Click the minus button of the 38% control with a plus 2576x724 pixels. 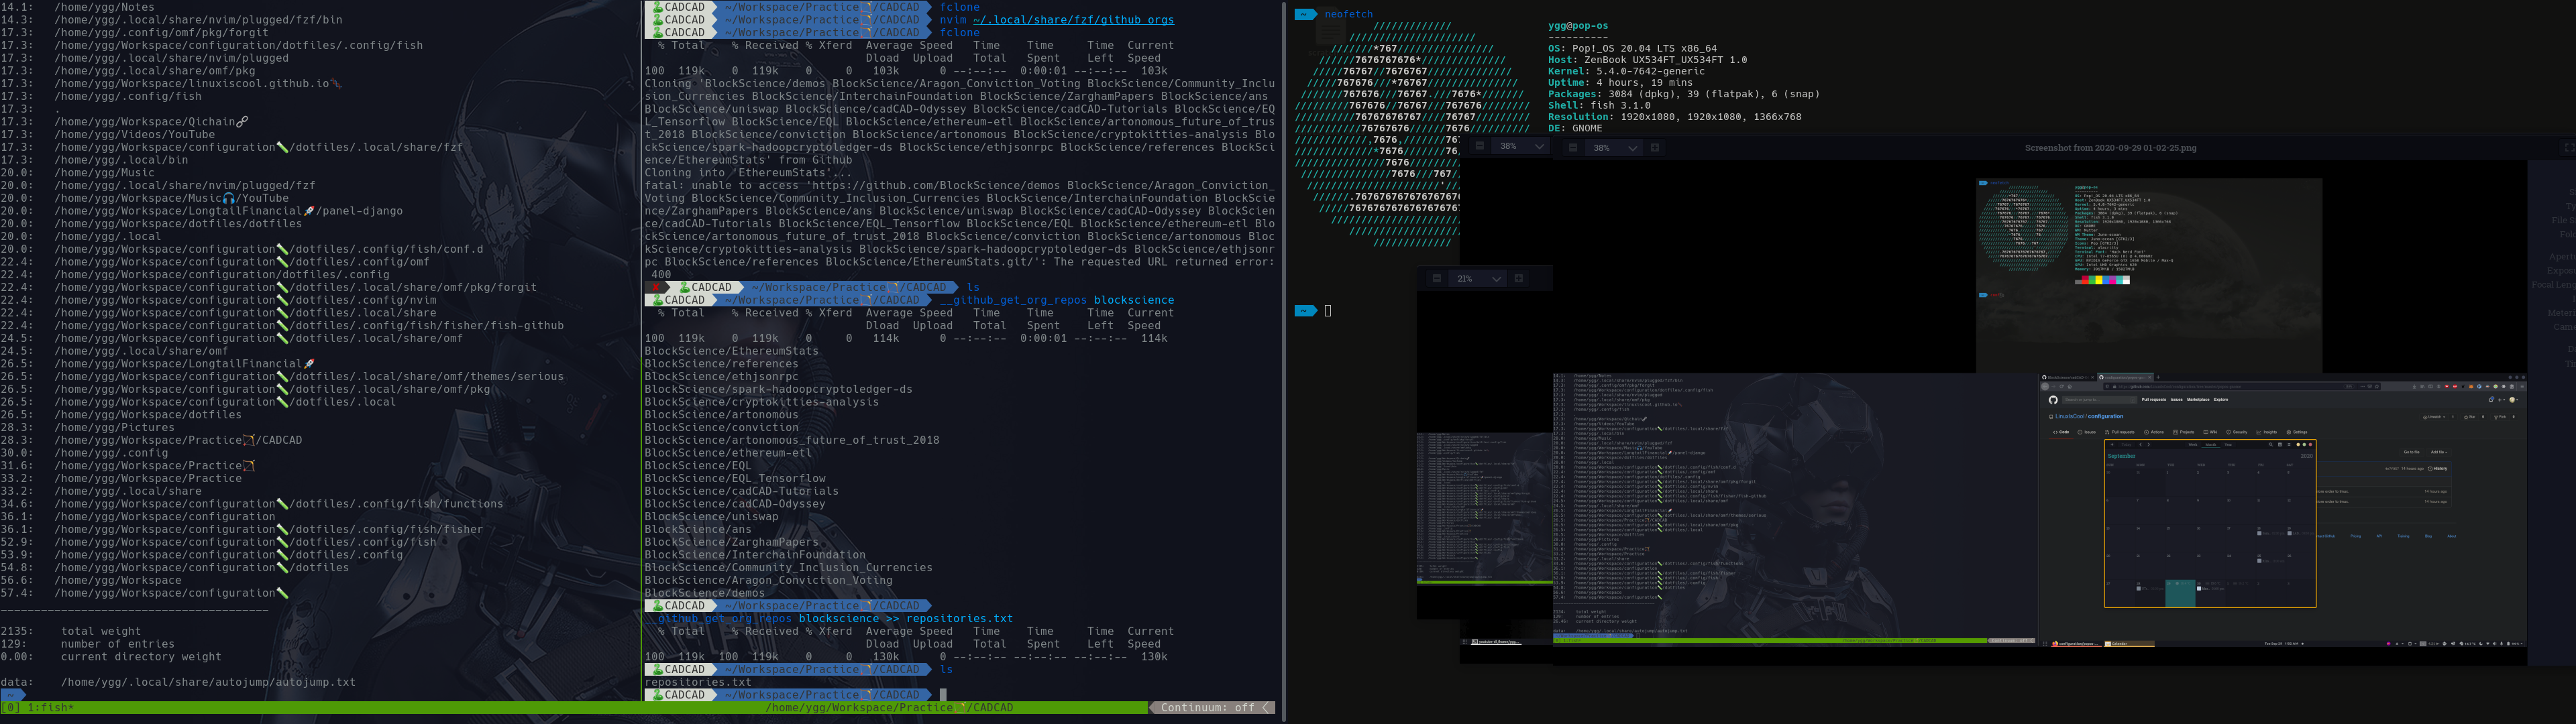[x=1573, y=148]
